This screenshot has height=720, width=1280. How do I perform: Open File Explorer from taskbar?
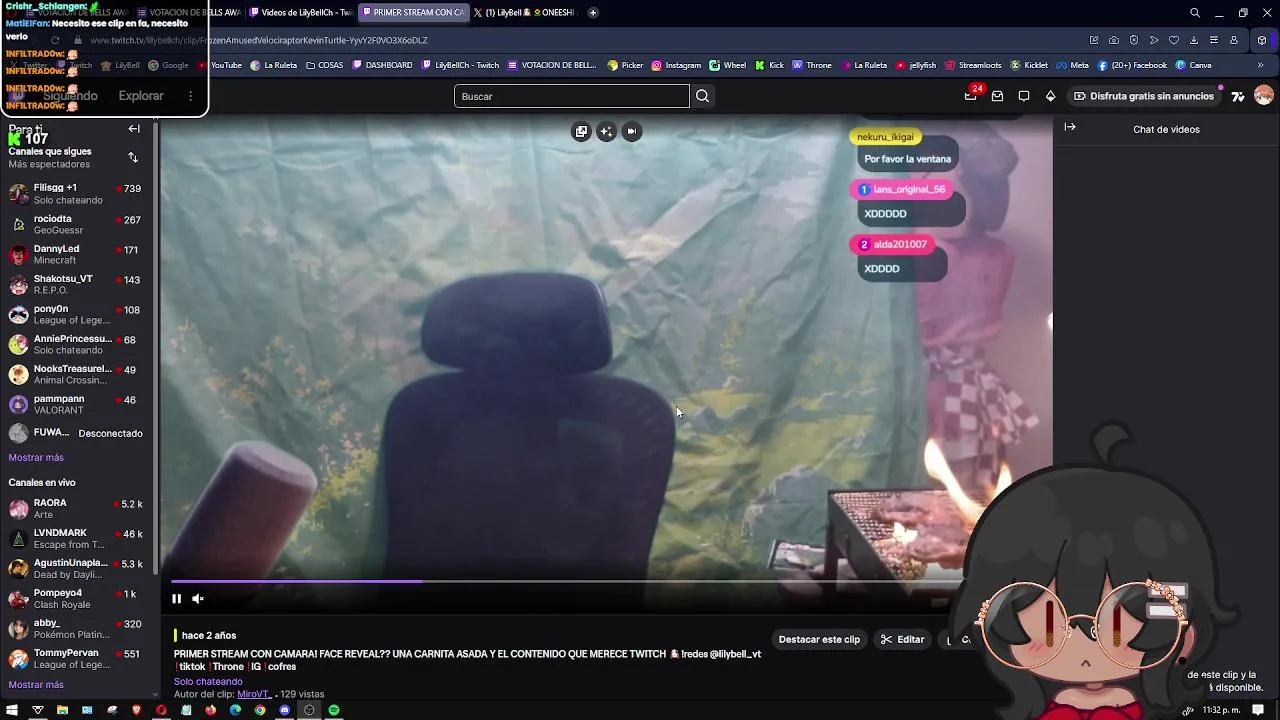tap(62, 710)
